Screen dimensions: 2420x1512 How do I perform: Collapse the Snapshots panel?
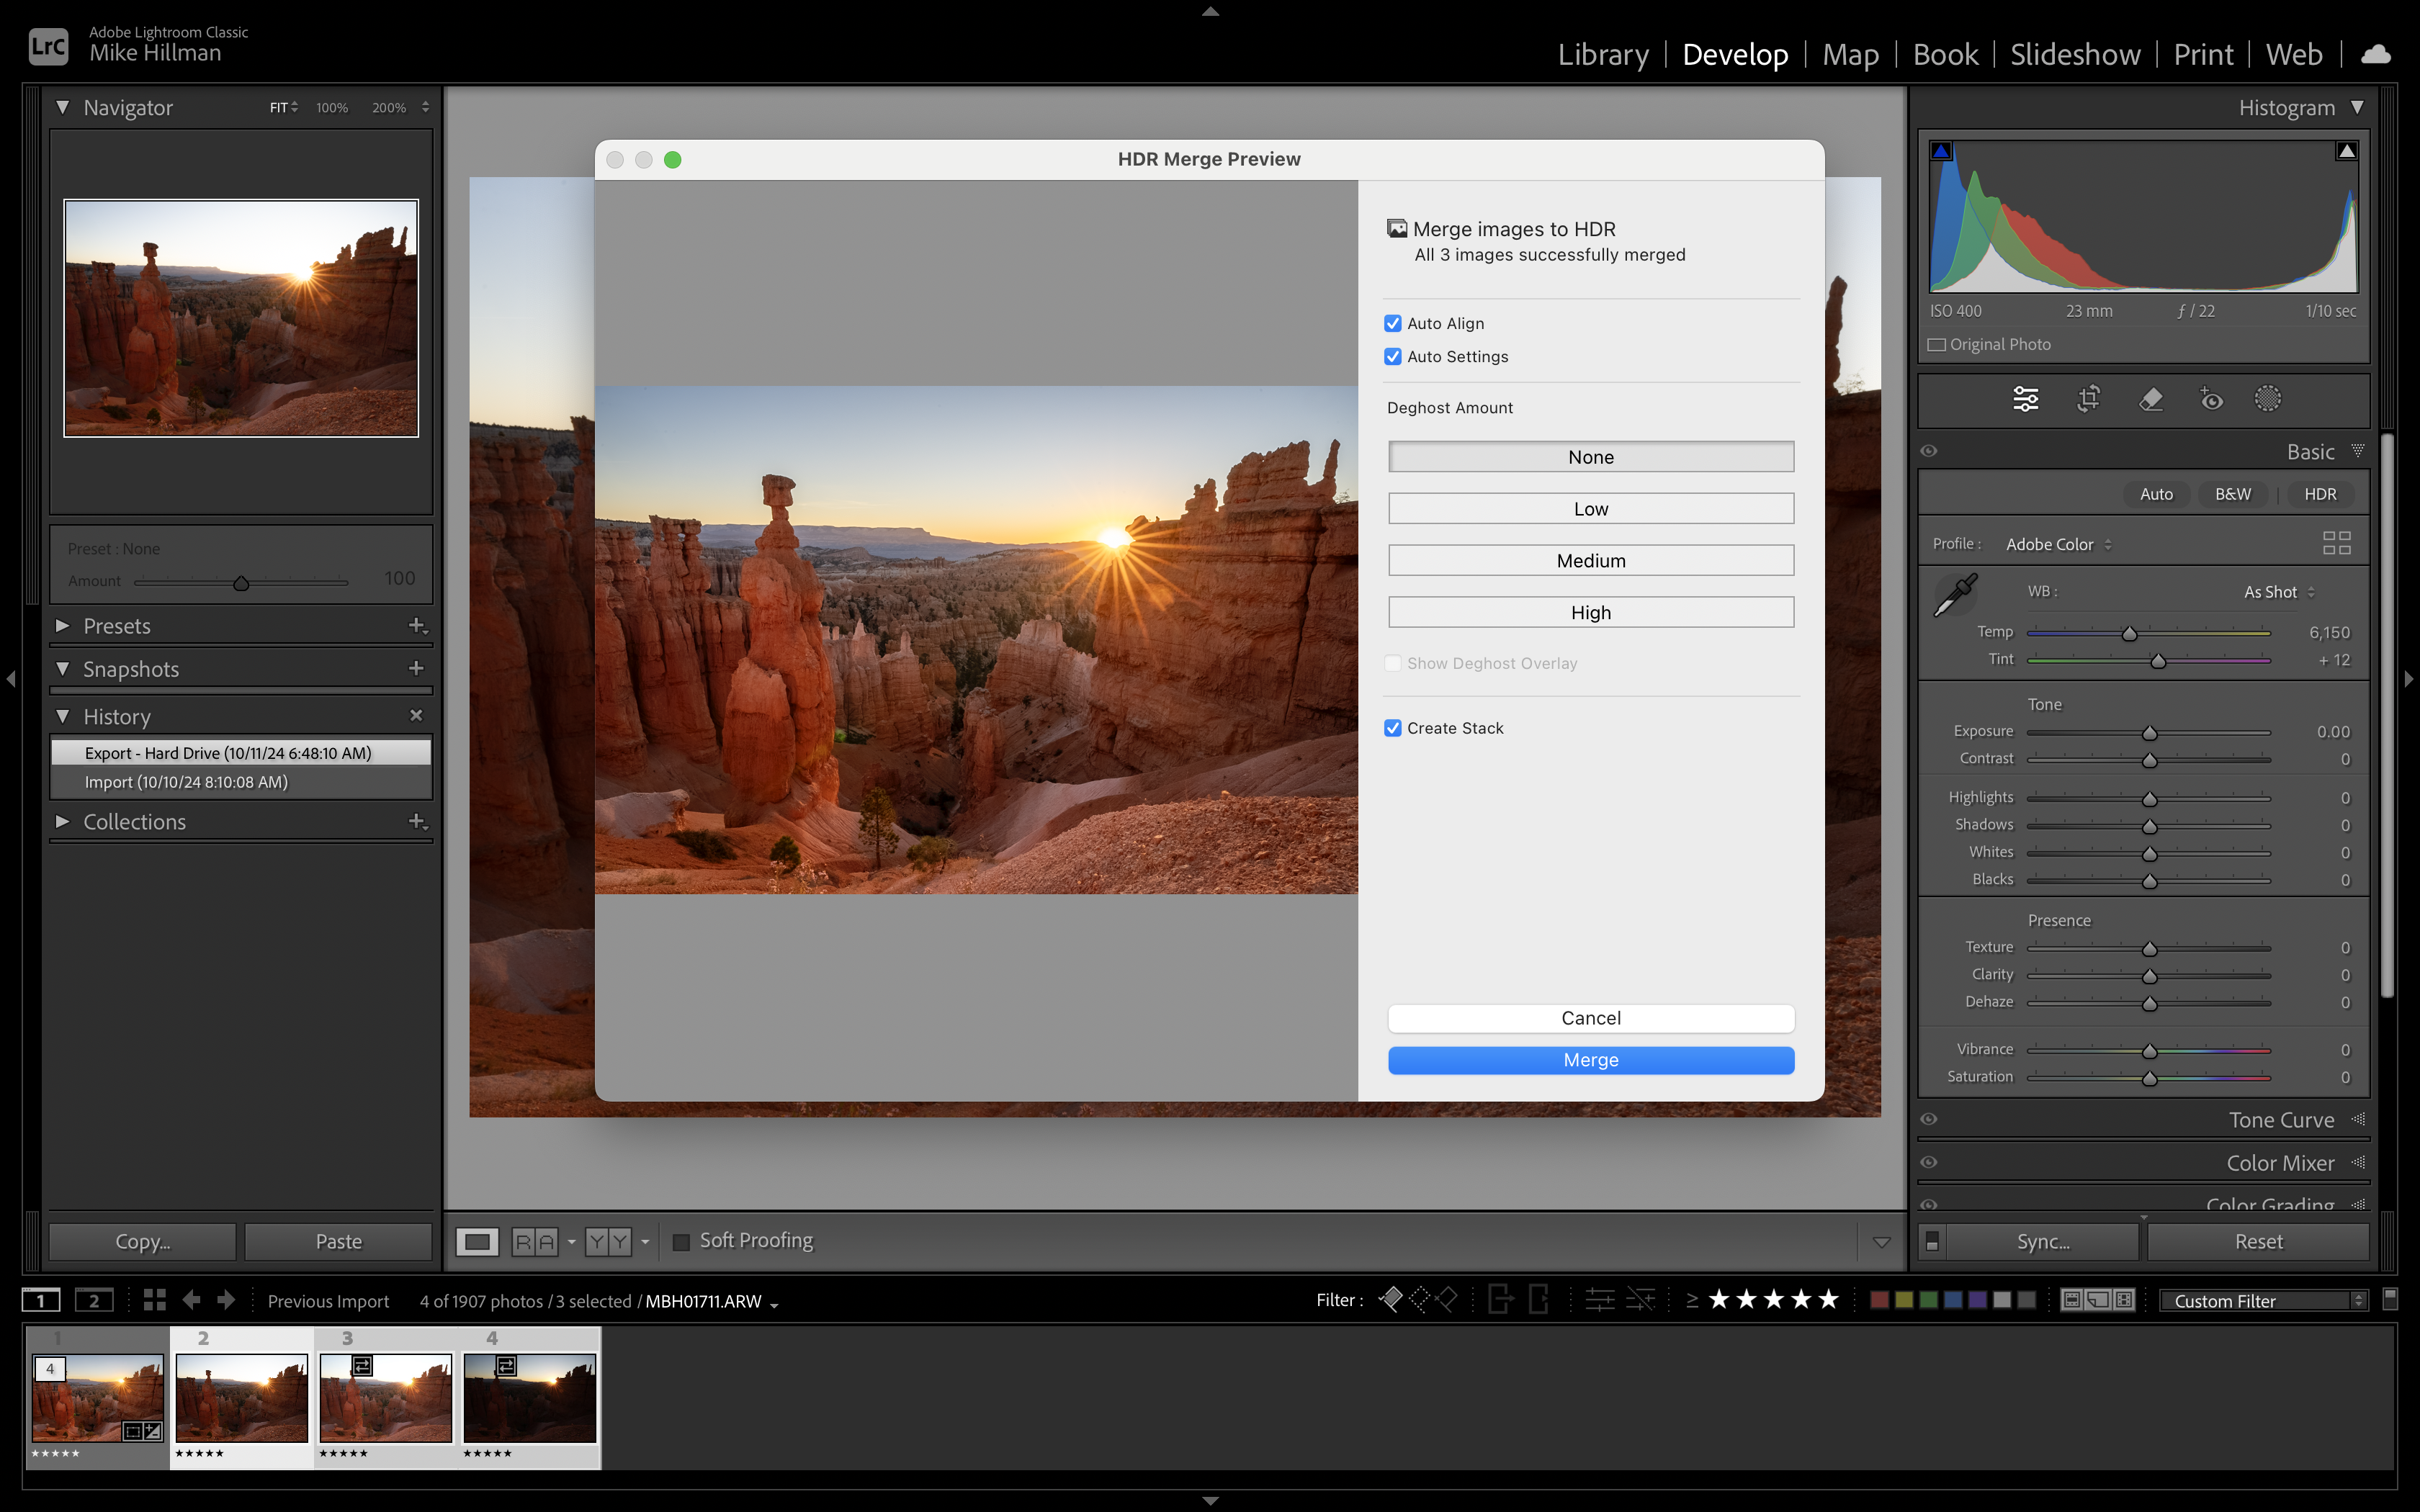[63, 668]
